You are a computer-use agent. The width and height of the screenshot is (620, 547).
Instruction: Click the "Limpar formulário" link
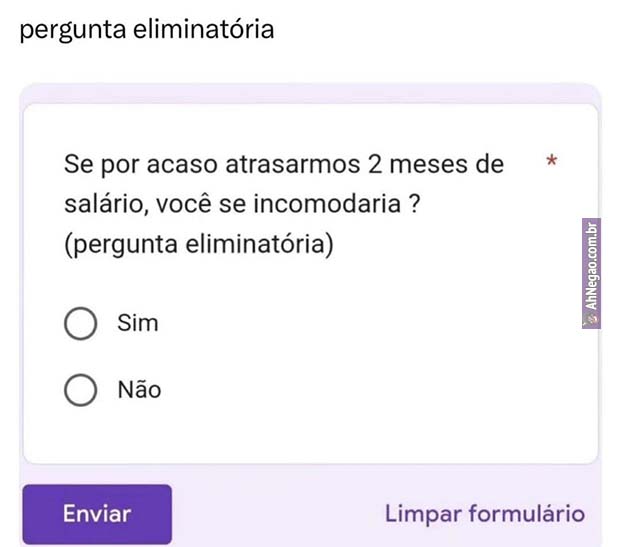pos(485,514)
